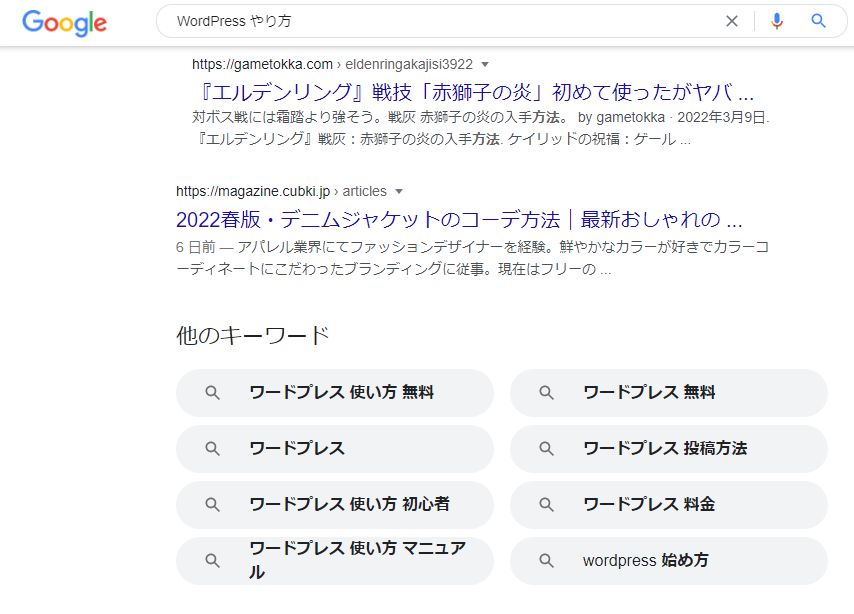Click magnifier icon in 'ワードプレス 無料' chip
Viewport: 854px width, 614px height.
pyautogui.click(x=546, y=393)
